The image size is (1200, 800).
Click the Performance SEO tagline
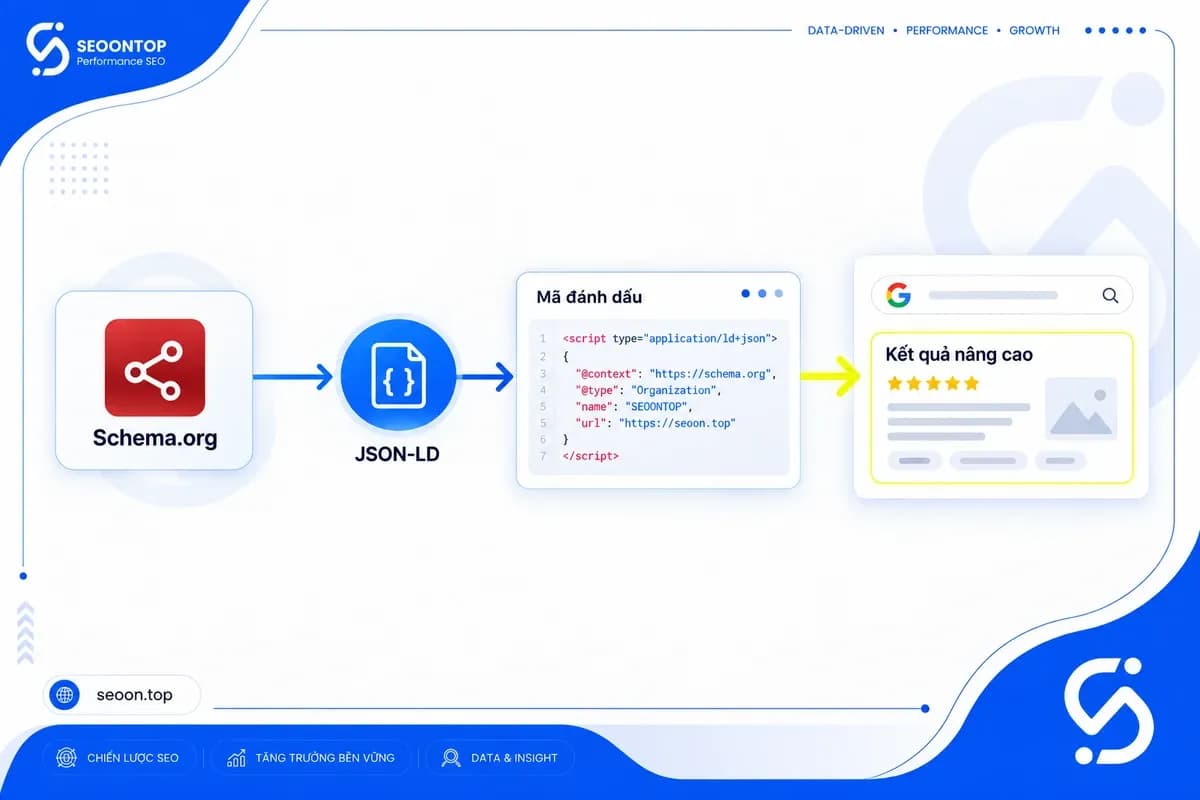pyautogui.click(x=121, y=62)
